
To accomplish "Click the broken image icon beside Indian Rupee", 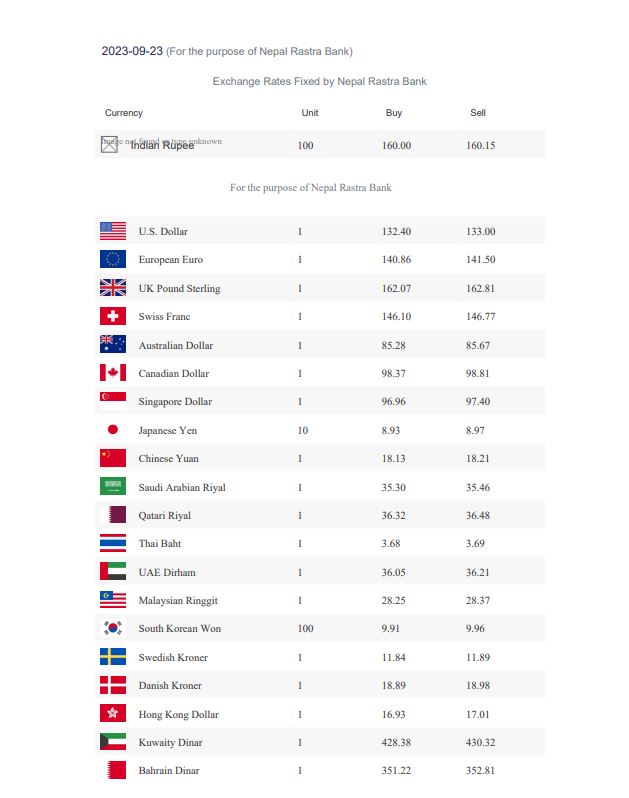I will coord(109,144).
